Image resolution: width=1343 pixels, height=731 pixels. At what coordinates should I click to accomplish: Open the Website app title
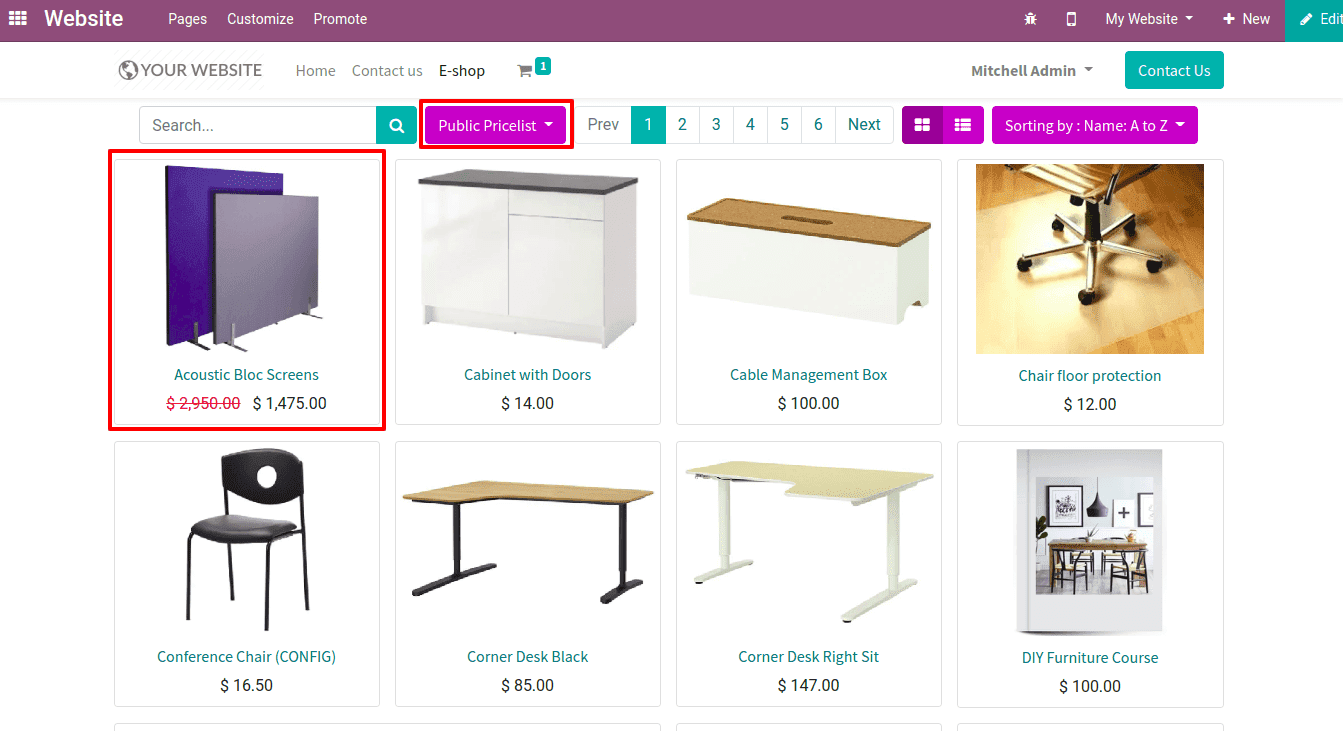coord(84,19)
